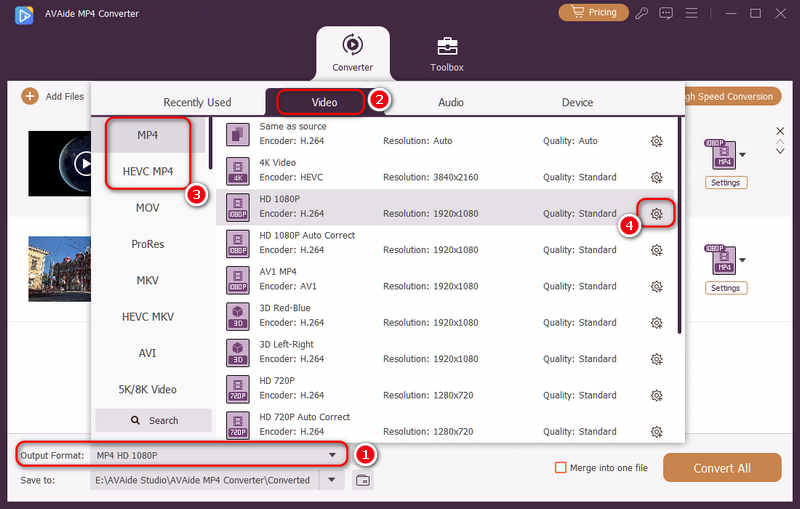Click the Same as source format icon
800x509 pixels.
coord(238,135)
